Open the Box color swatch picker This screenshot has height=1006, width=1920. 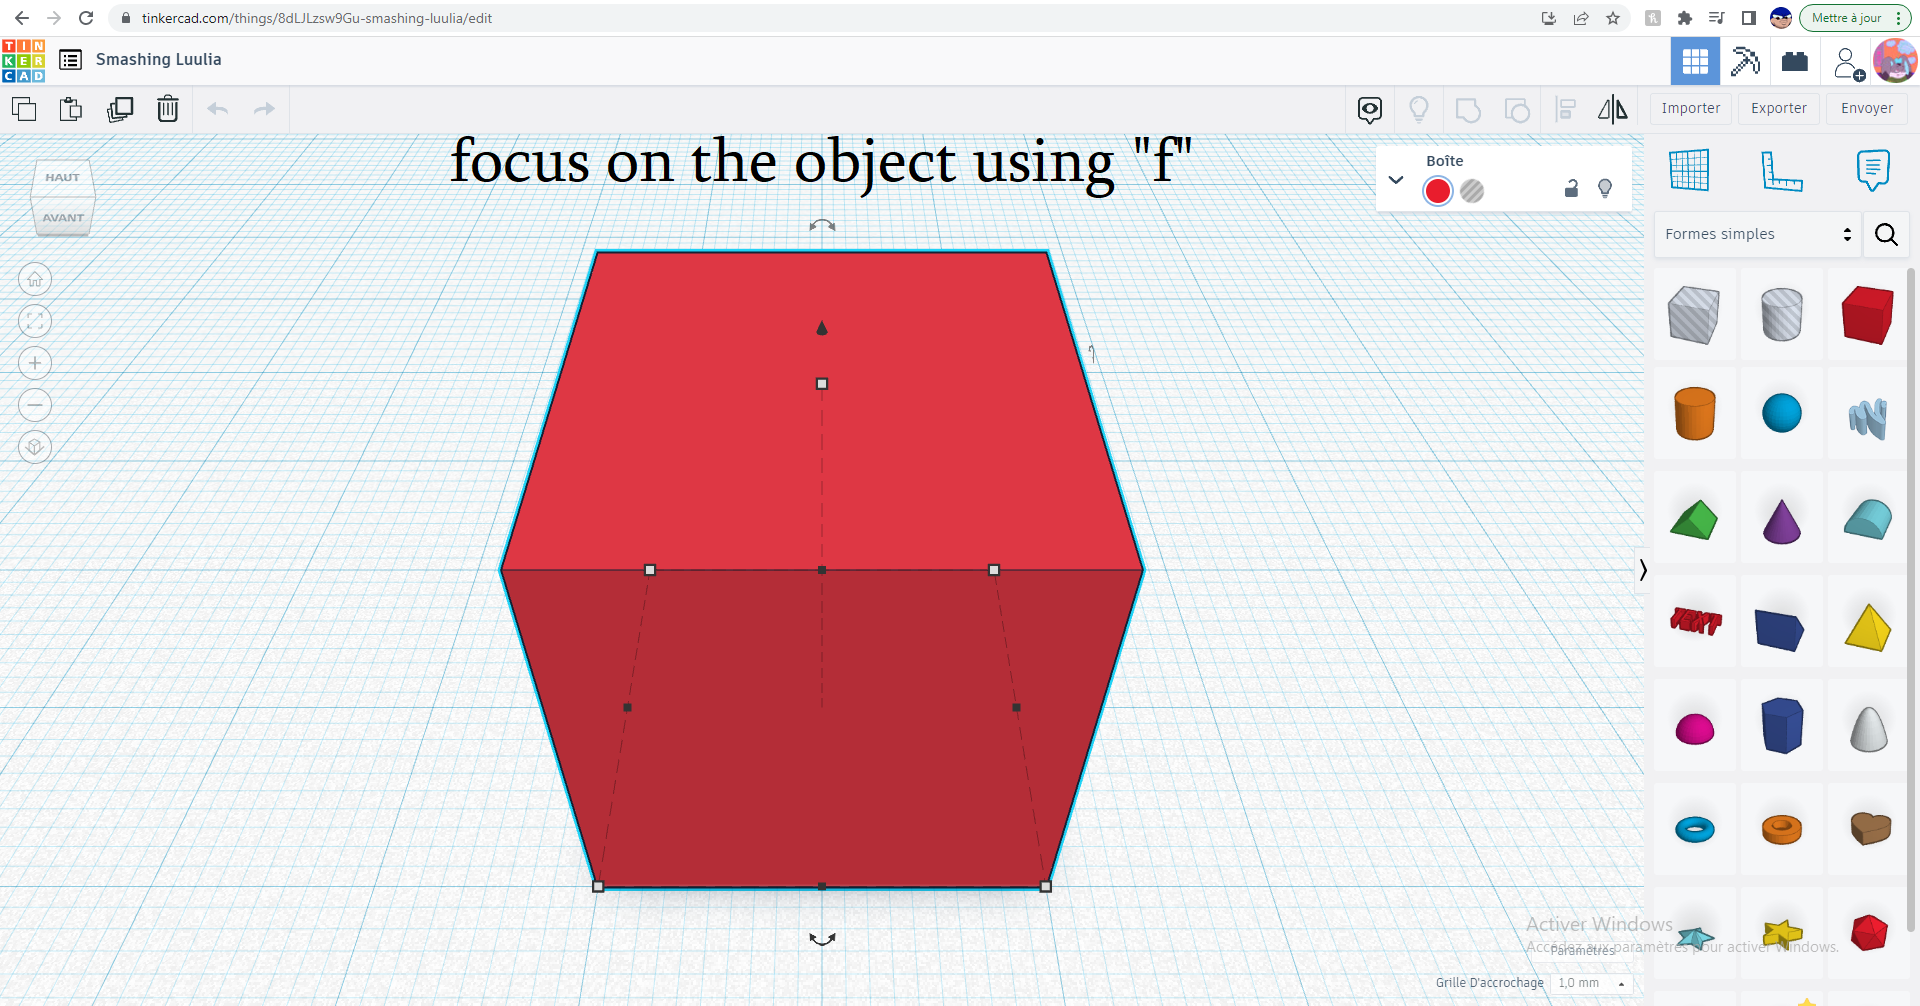(x=1438, y=191)
